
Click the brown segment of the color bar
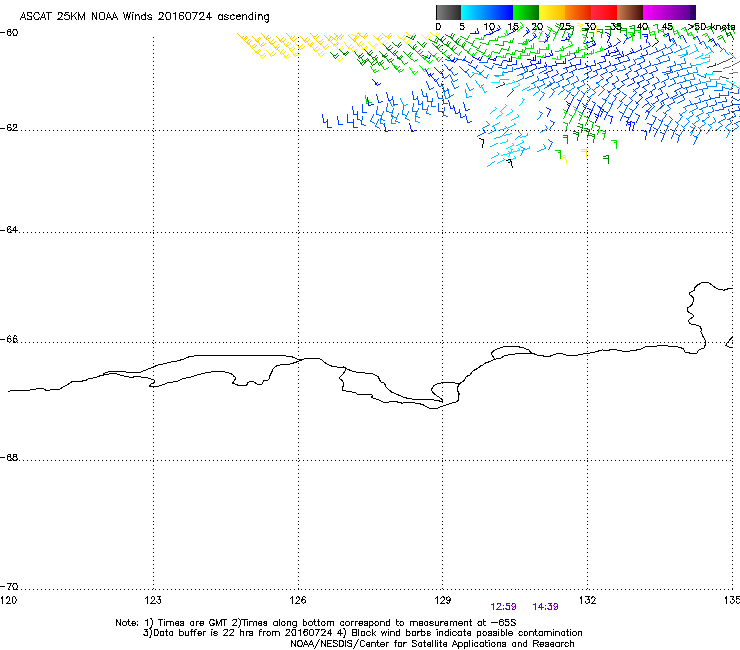click(x=630, y=12)
